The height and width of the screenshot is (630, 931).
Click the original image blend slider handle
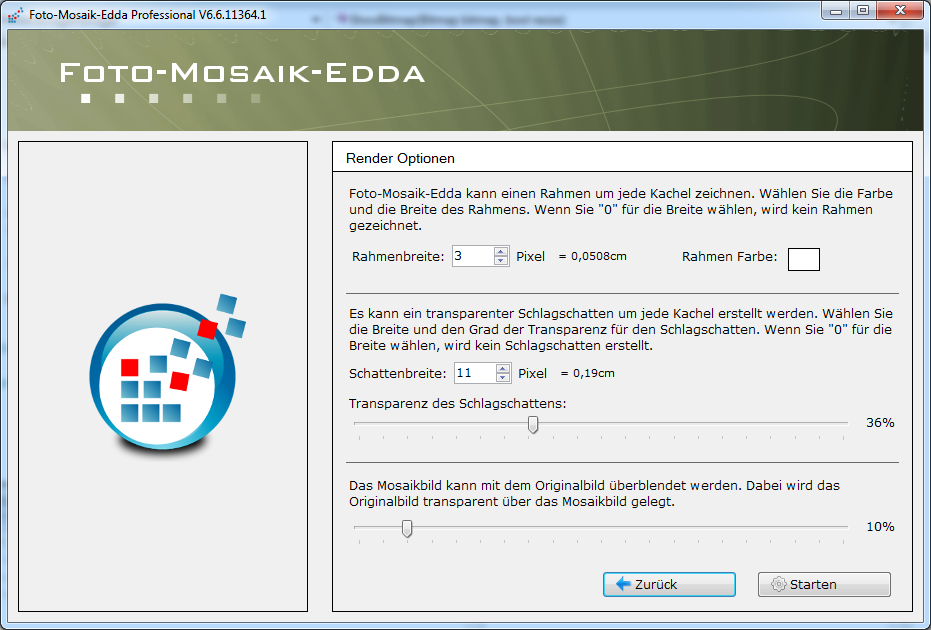pos(407,528)
